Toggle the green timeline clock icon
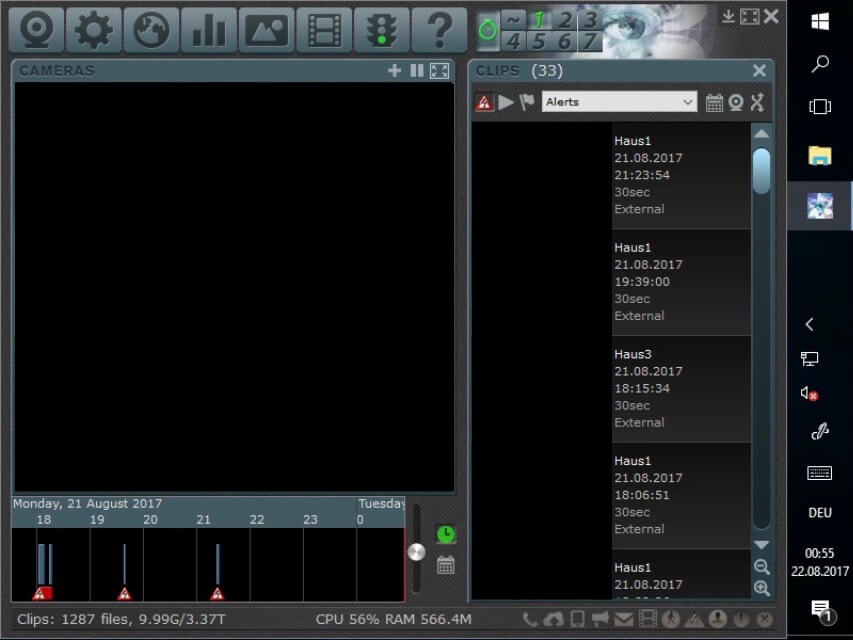The width and height of the screenshot is (853, 640). (x=446, y=535)
